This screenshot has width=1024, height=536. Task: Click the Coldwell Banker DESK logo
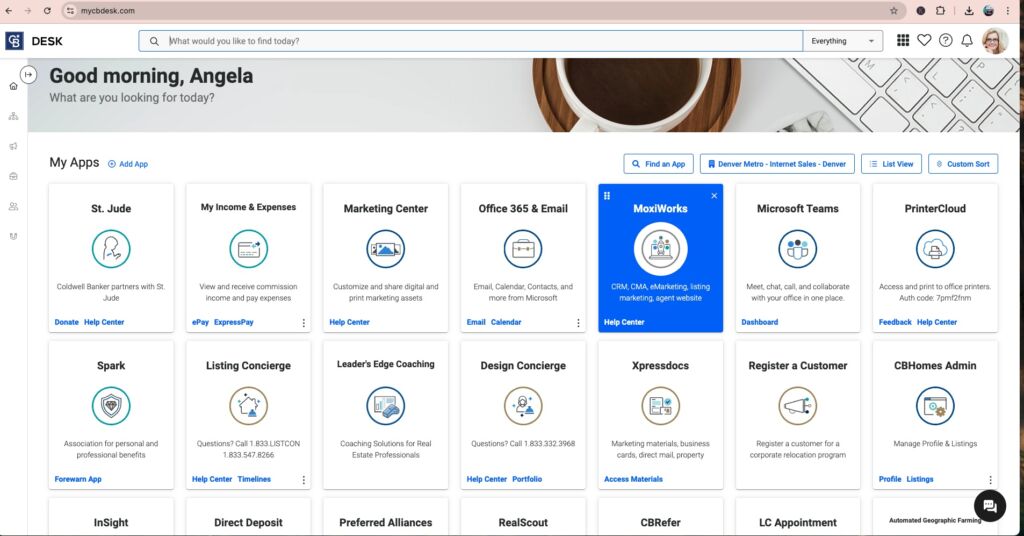34,41
